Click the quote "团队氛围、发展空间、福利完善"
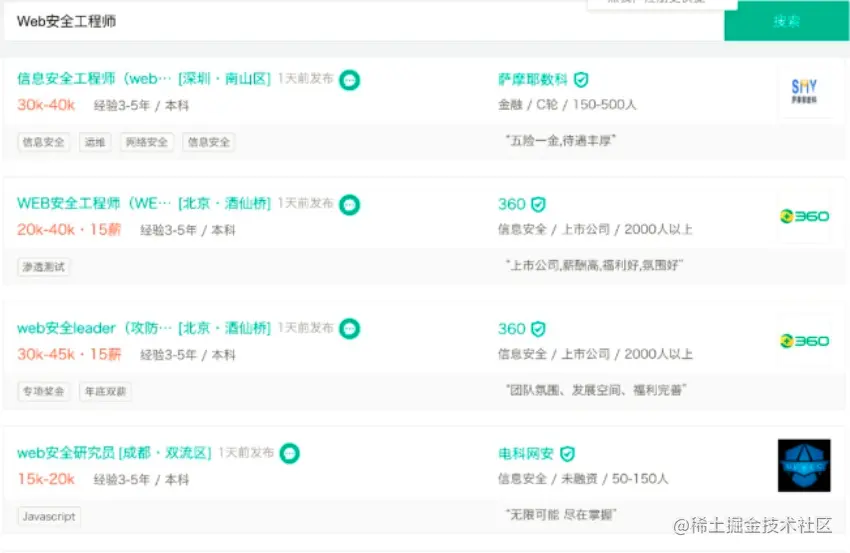 point(596,390)
